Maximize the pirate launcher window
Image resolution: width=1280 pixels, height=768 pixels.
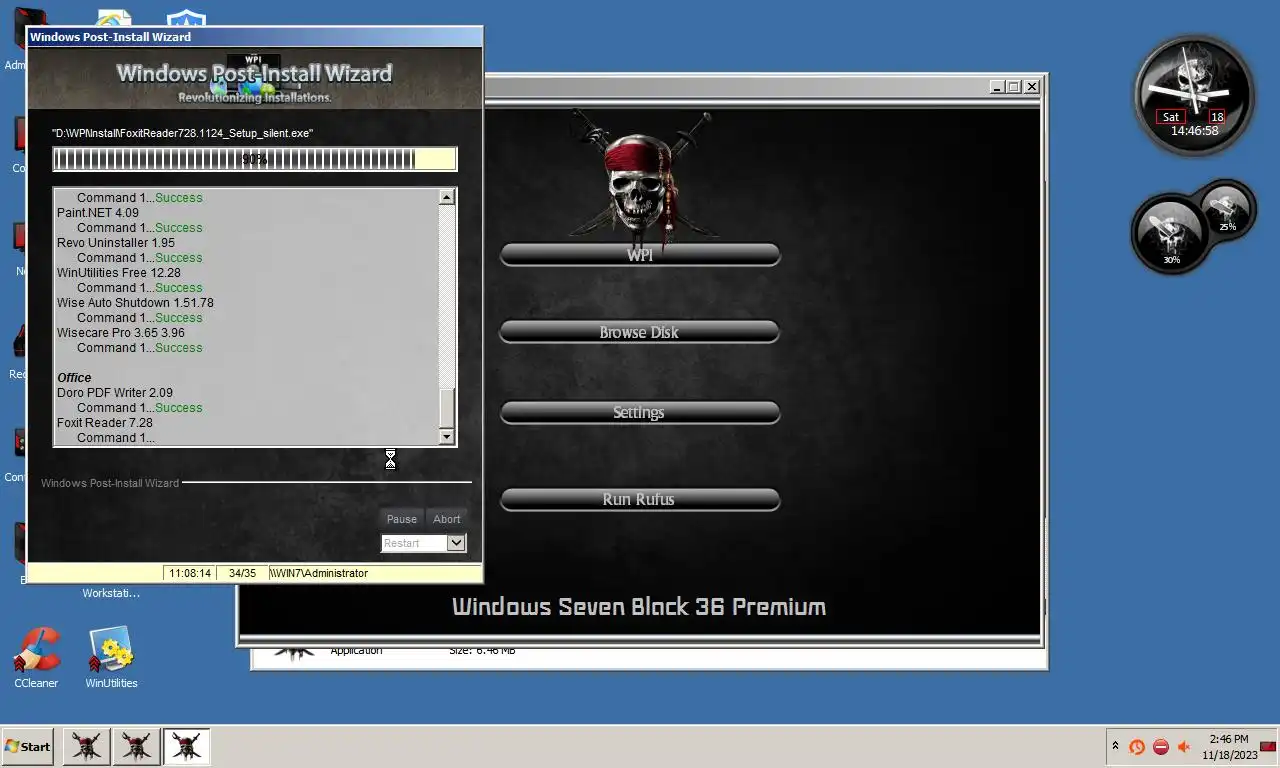[1014, 87]
